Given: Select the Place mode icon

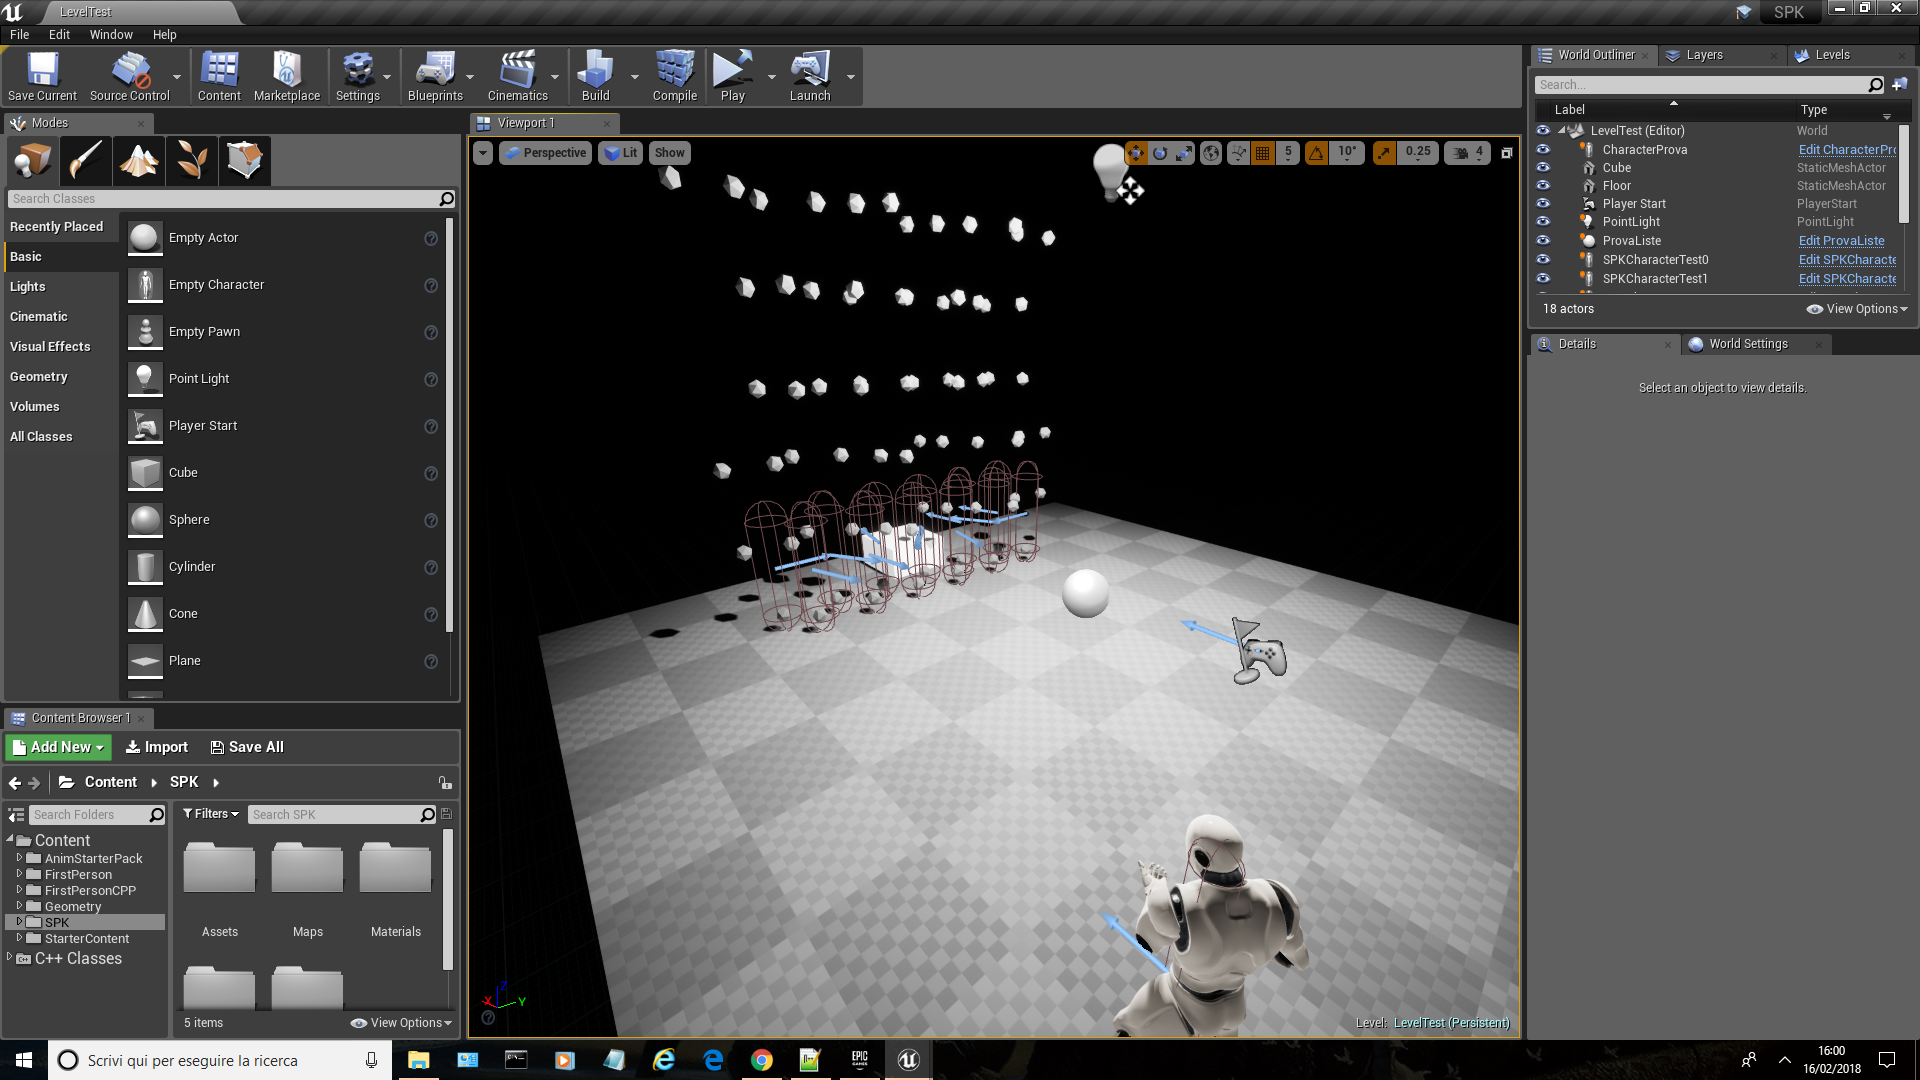Looking at the screenshot, I should click(x=32, y=160).
